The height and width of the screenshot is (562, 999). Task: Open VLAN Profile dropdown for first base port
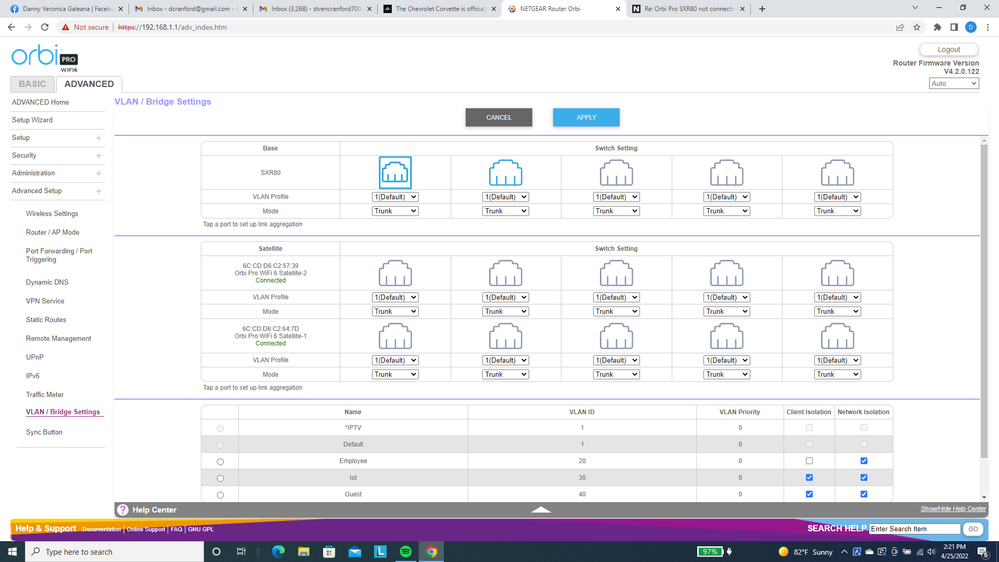395,197
